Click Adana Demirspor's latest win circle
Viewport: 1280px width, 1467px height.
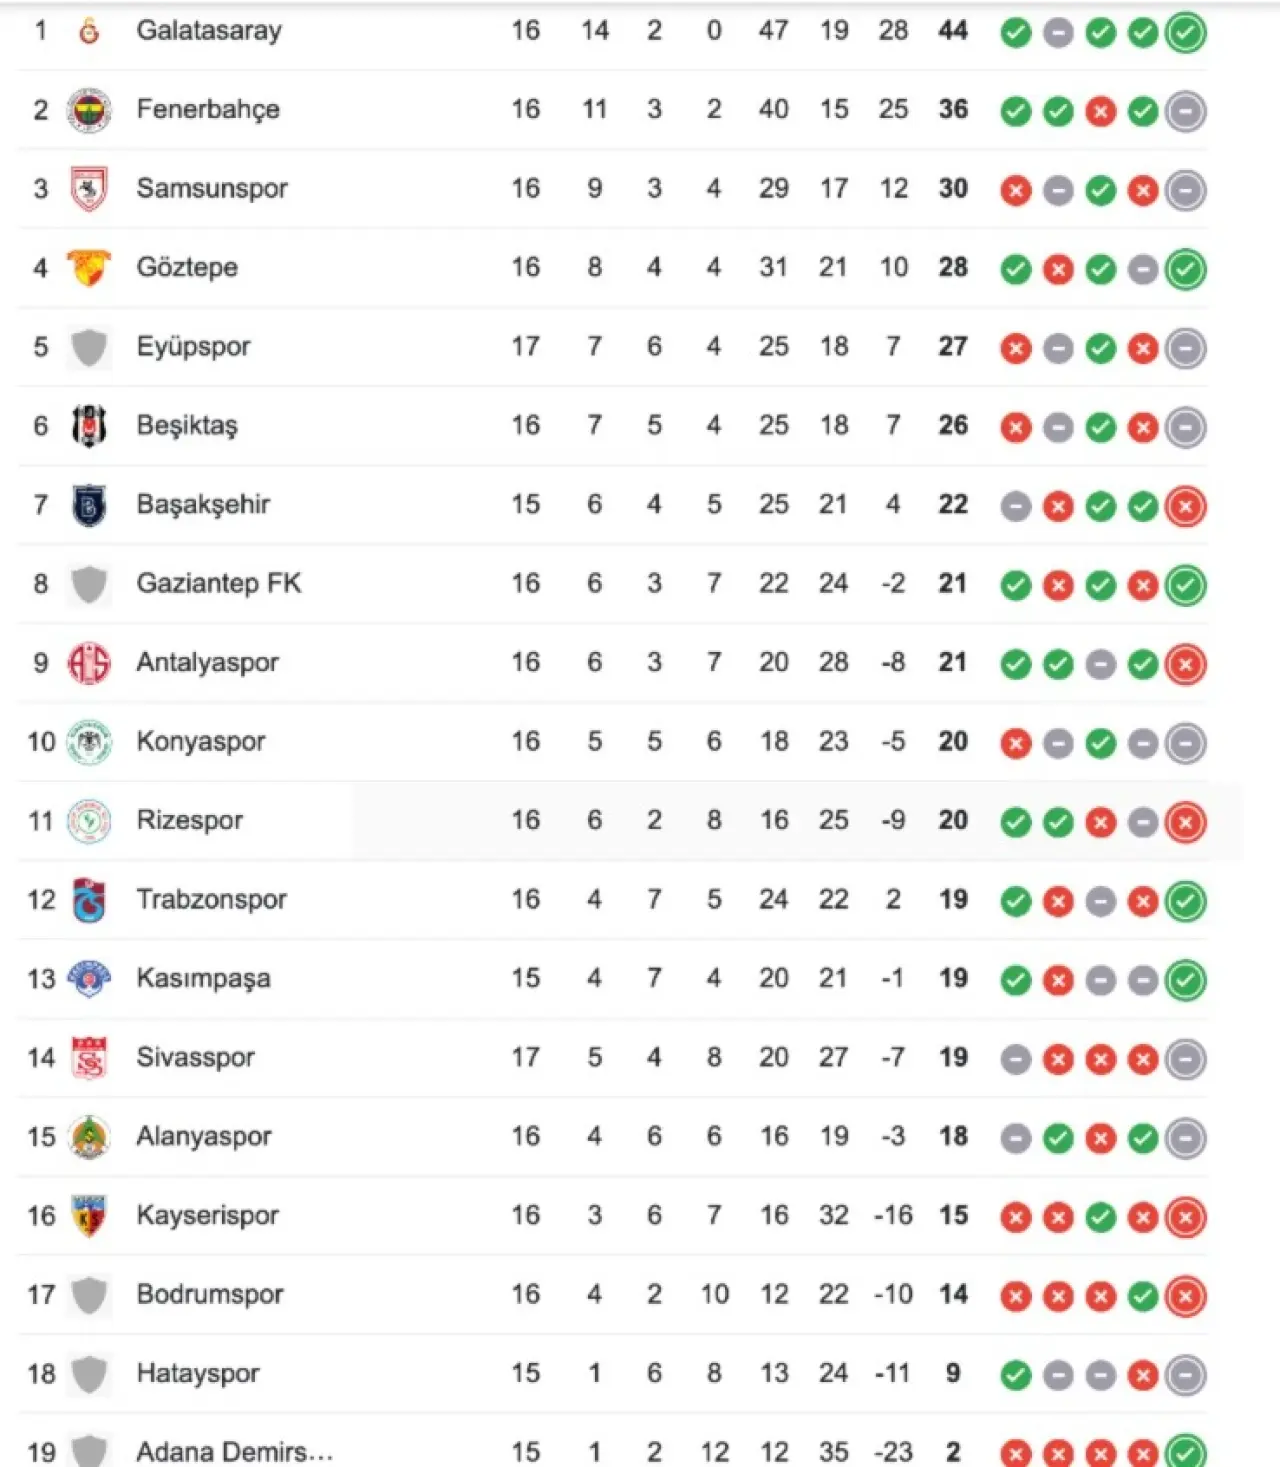point(1186,1453)
